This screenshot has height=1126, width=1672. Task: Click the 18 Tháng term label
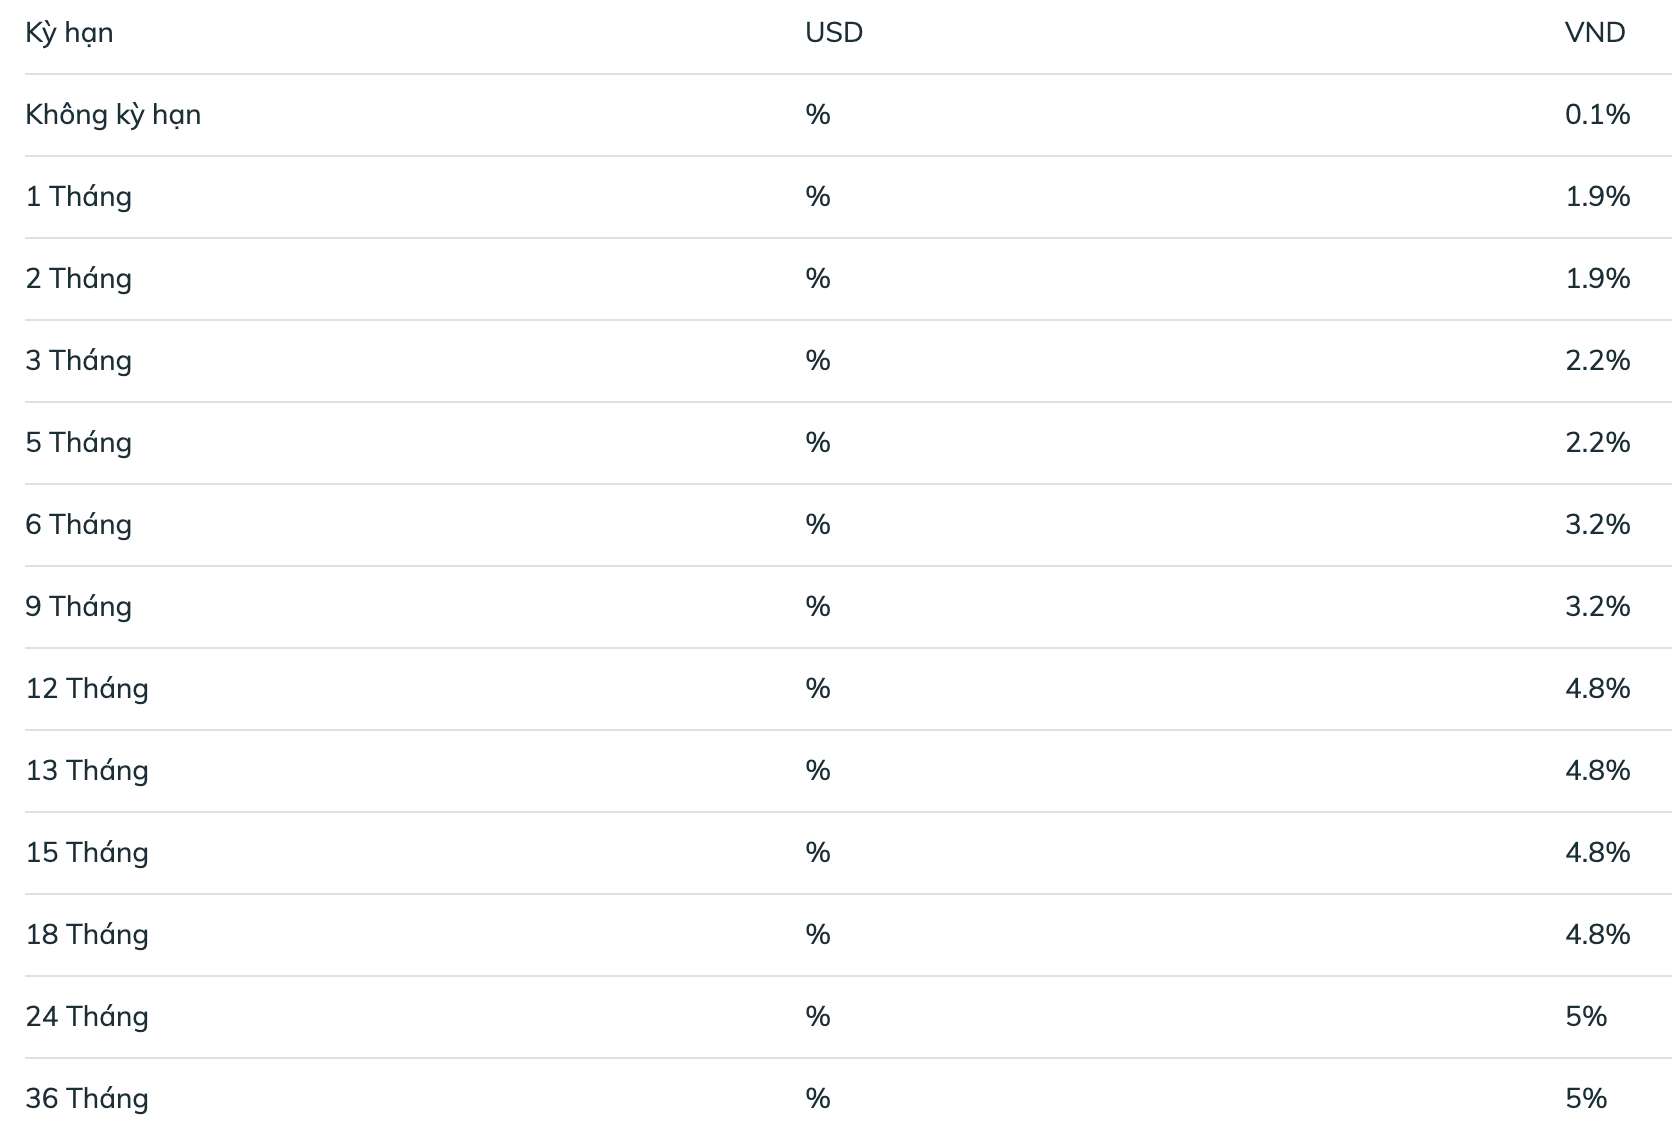tap(87, 935)
